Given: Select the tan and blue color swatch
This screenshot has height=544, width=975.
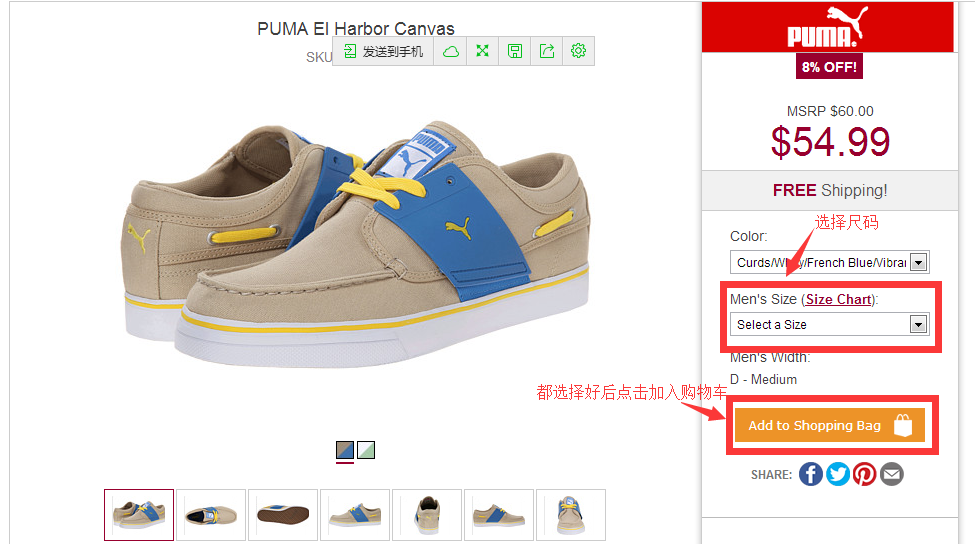Looking at the screenshot, I should (345, 449).
